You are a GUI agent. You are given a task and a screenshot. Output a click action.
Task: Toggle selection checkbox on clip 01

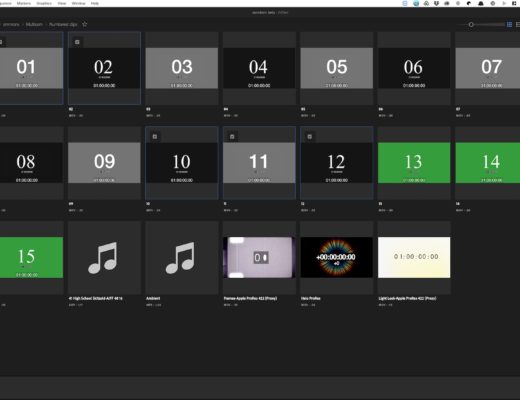pyautogui.click(x=1, y=42)
